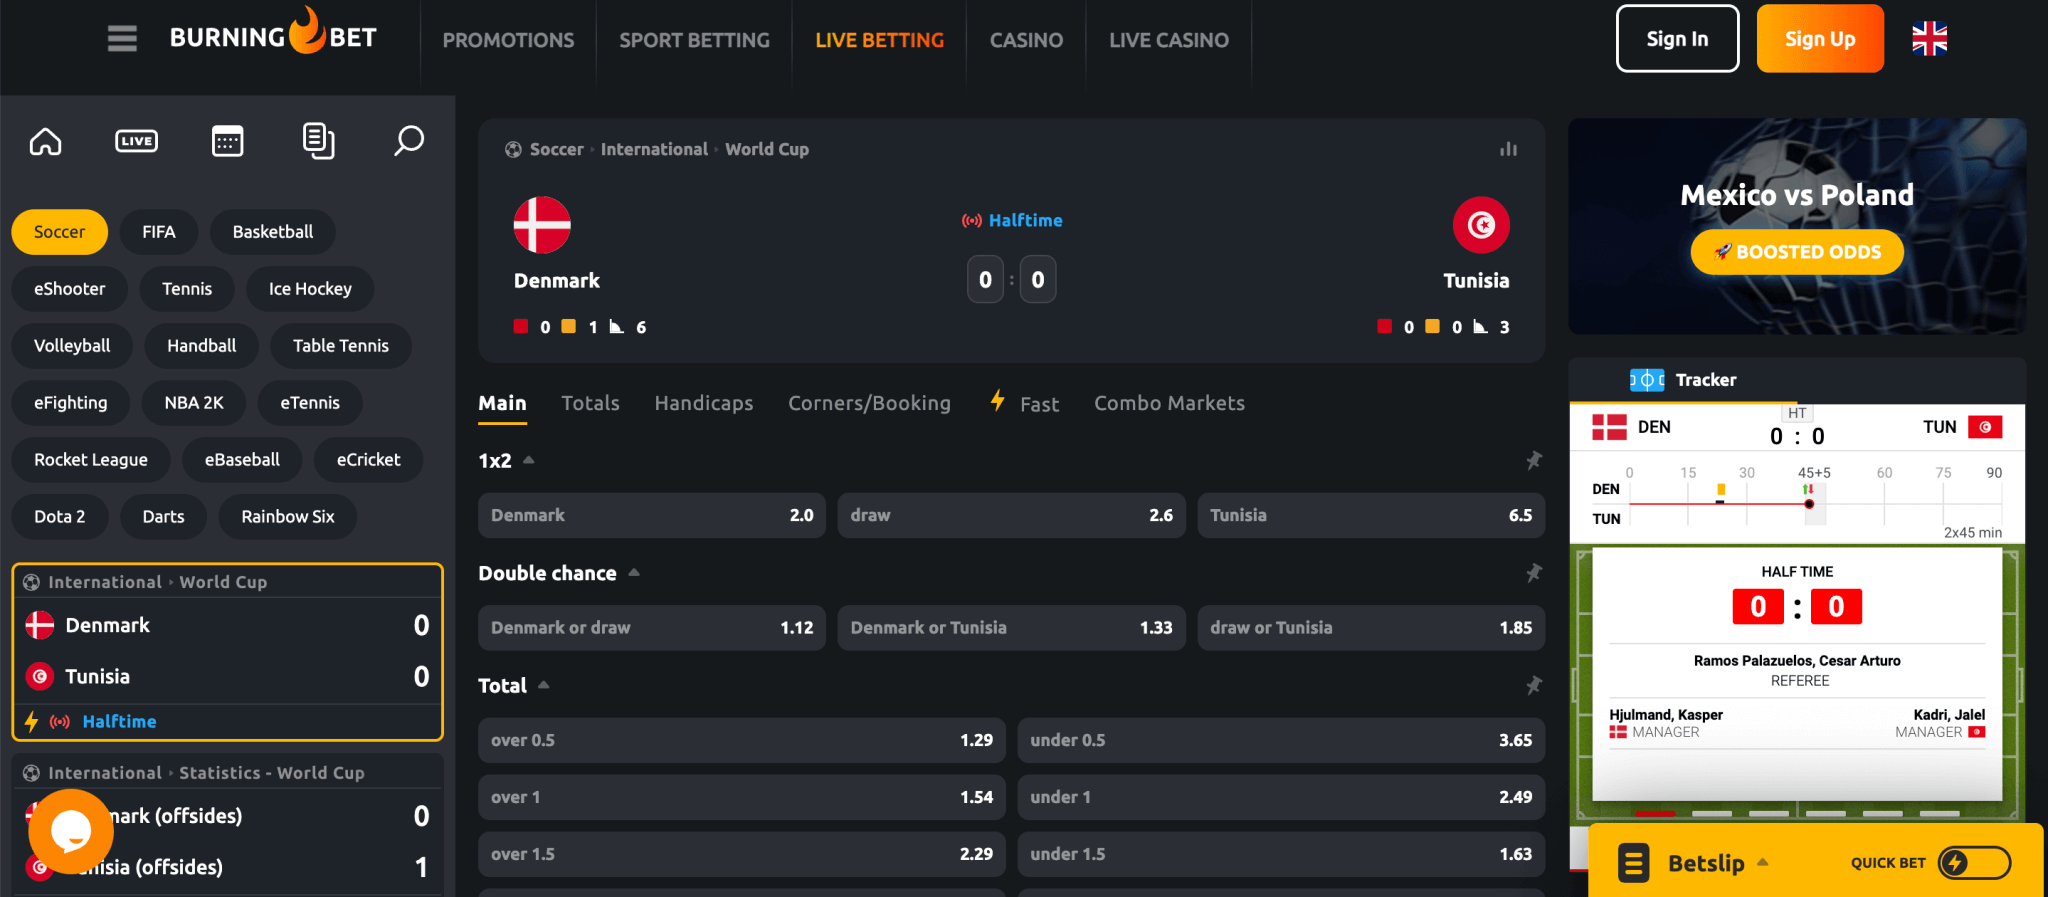Open the live chat bubble

coord(71,831)
